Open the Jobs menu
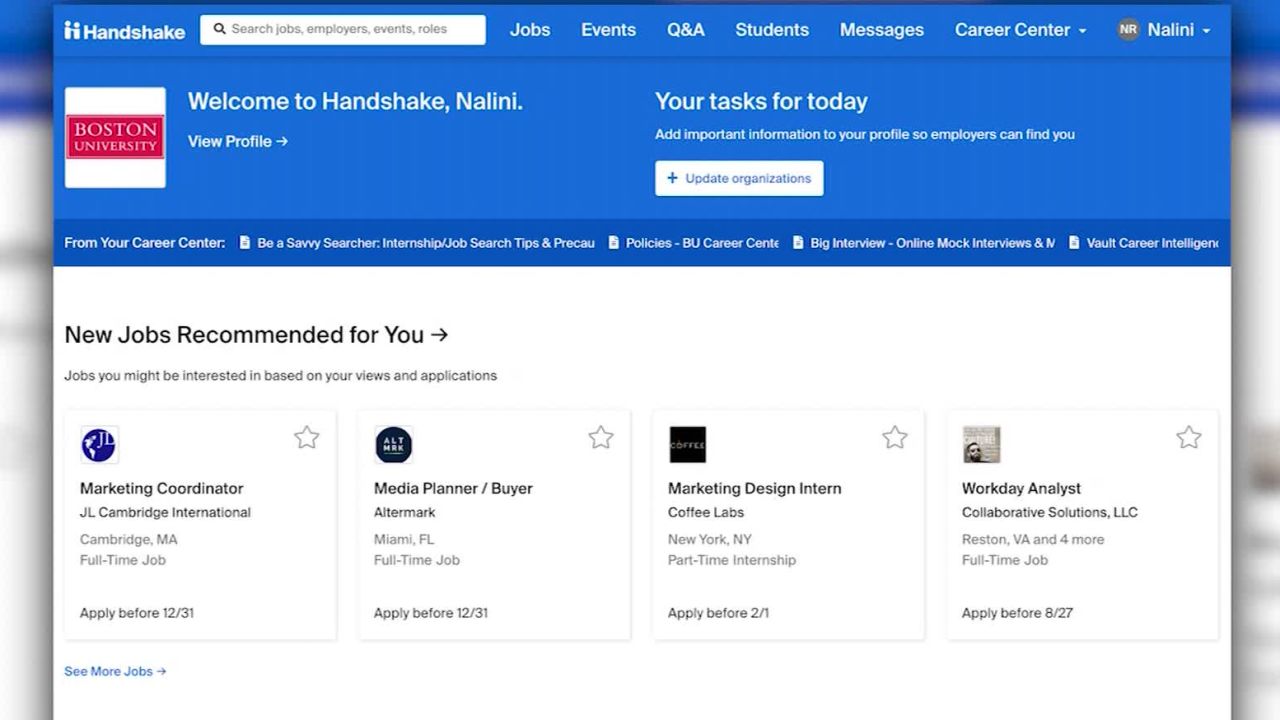 pyautogui.click(x=530, y=30)
